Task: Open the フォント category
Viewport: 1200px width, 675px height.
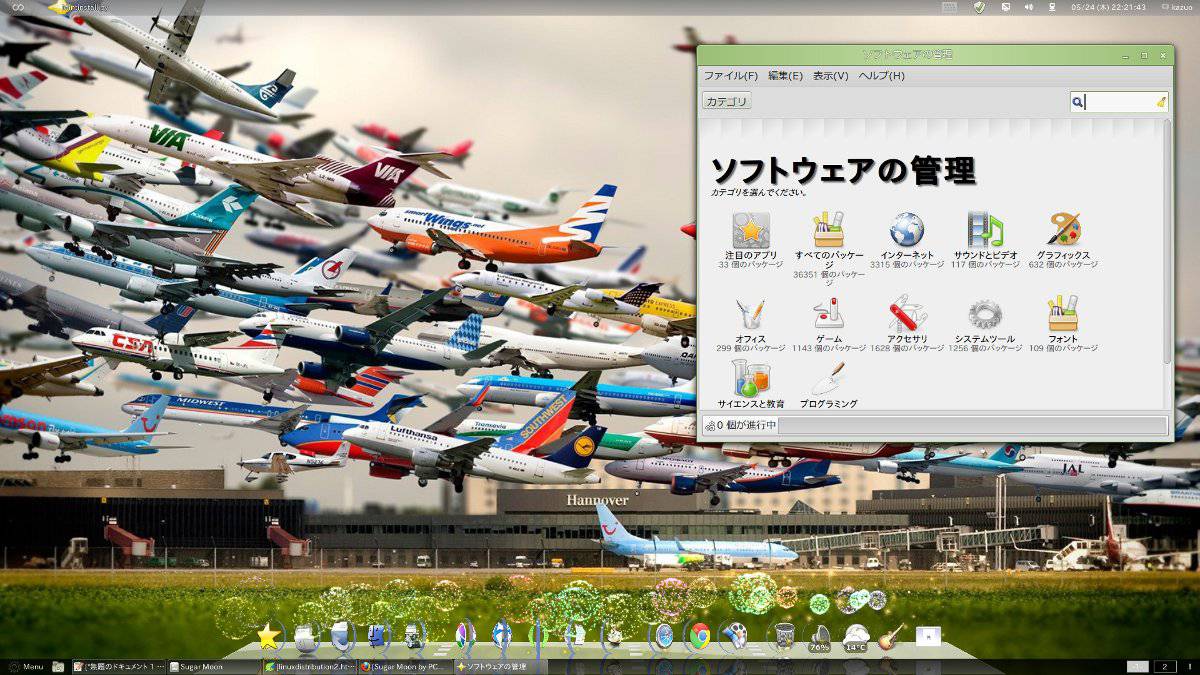Action: [1063, 325]
